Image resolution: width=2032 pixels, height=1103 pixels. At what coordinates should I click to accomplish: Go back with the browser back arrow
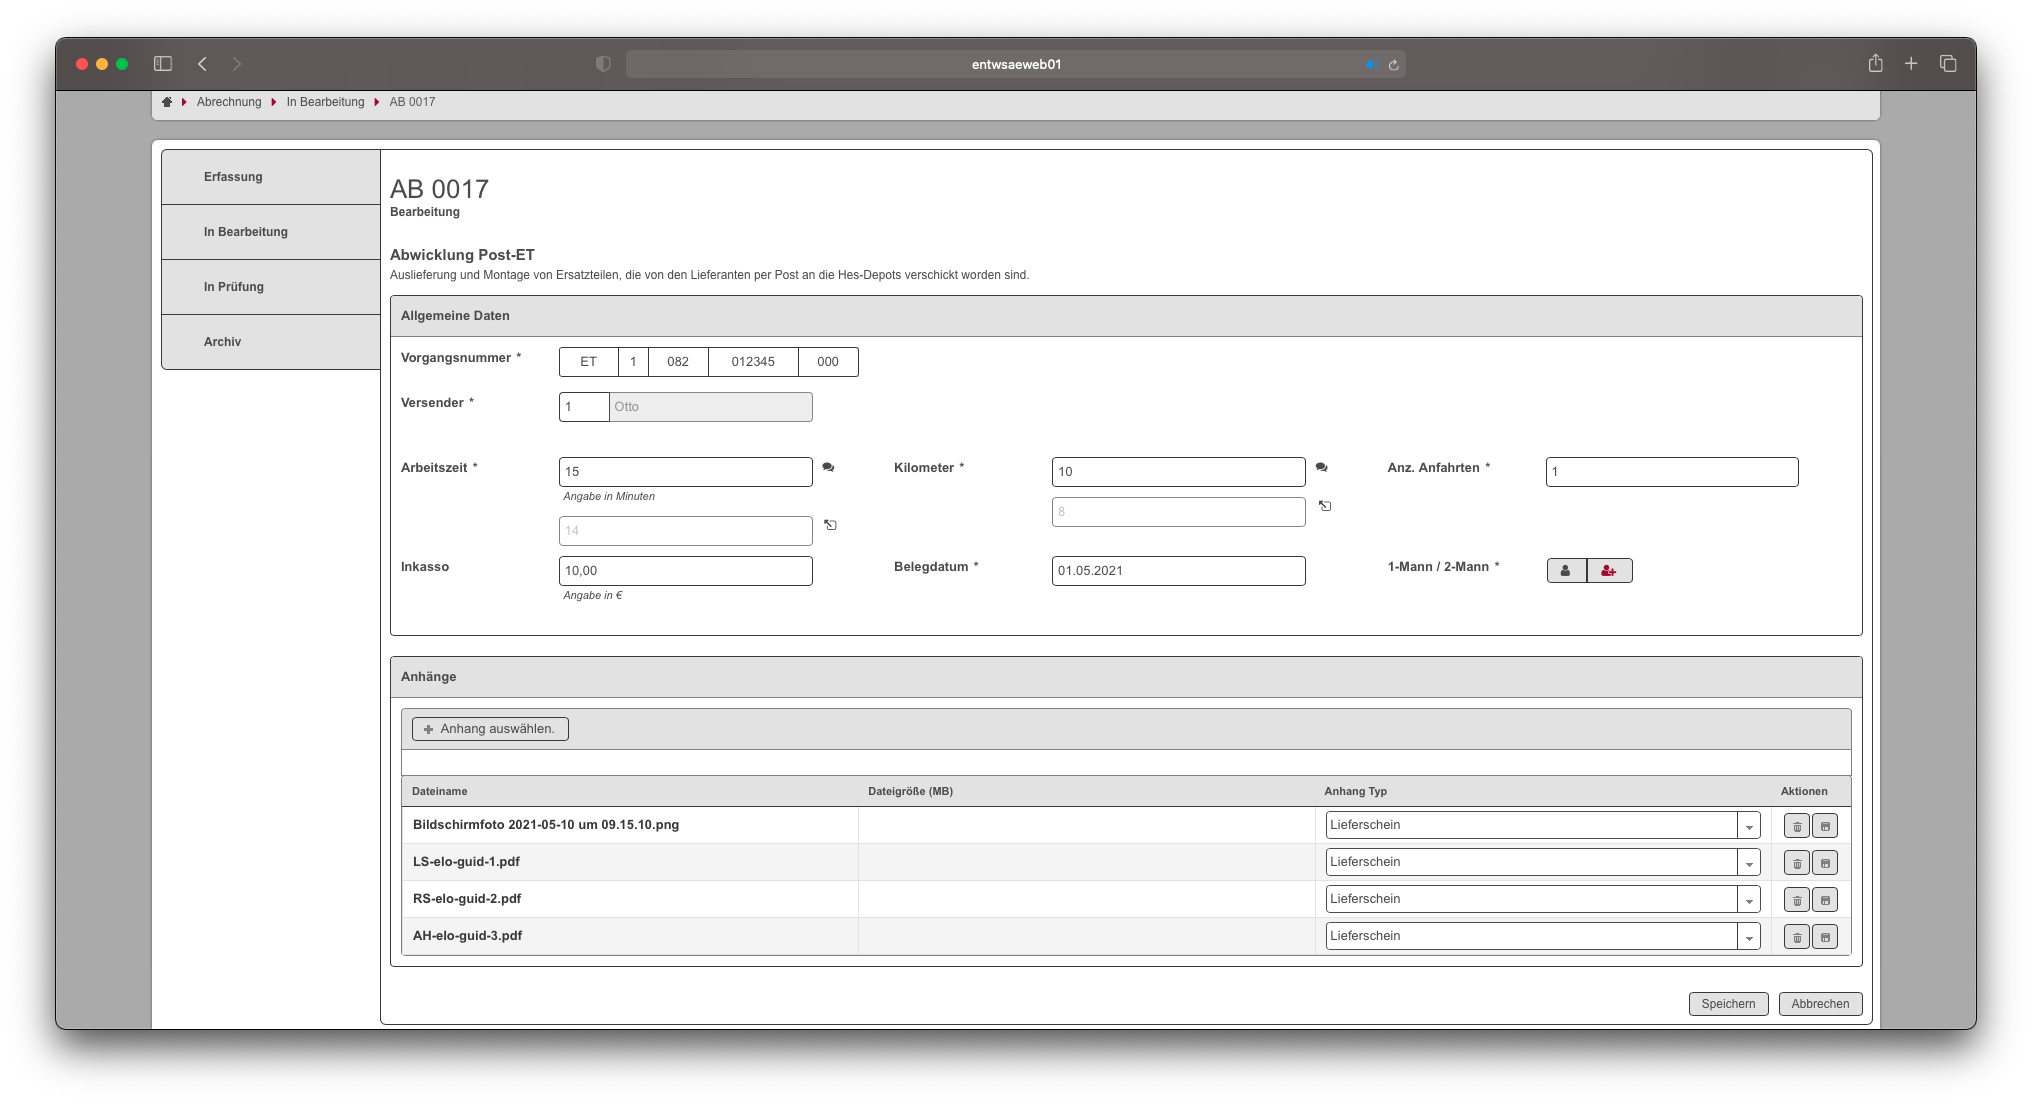[202, 64]
